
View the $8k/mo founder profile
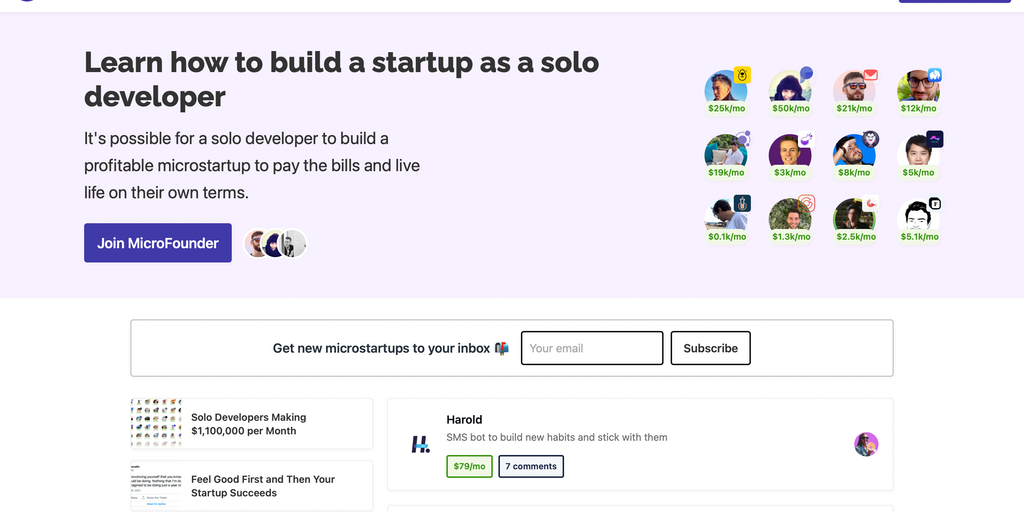point(853,151)
